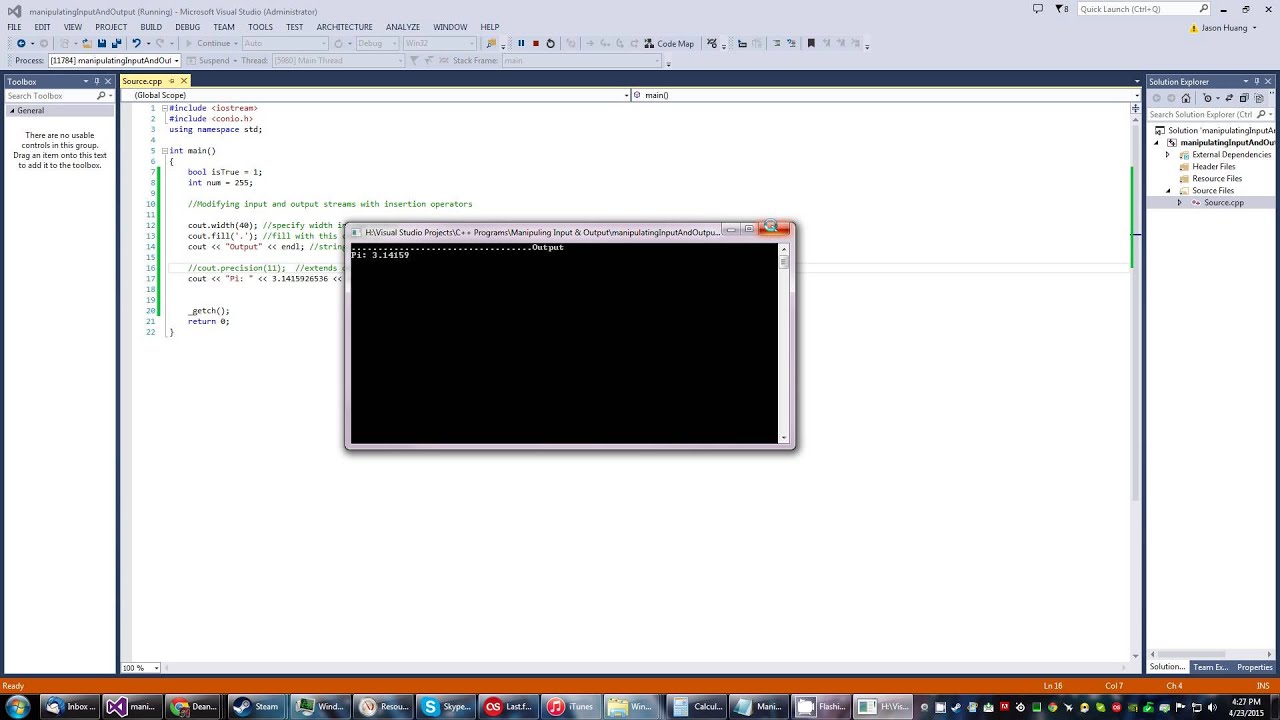
Task: Select Resource Files folder
Action: (x=1216, y=179)
